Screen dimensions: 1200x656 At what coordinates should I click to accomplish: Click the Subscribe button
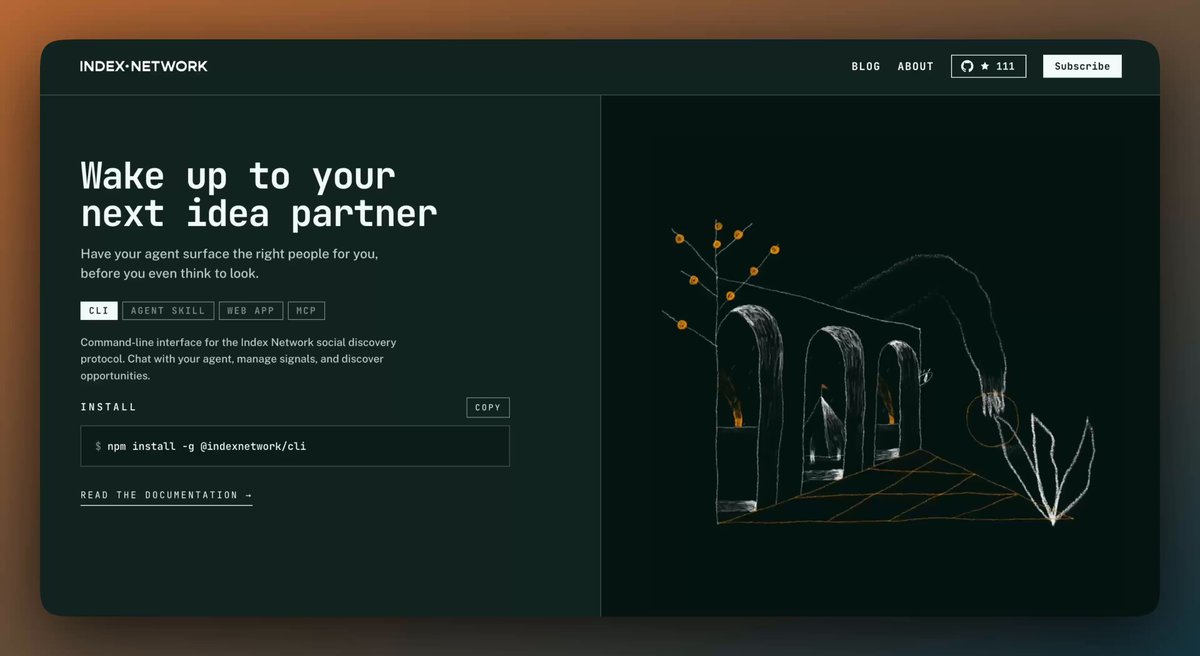(1082, 66)
